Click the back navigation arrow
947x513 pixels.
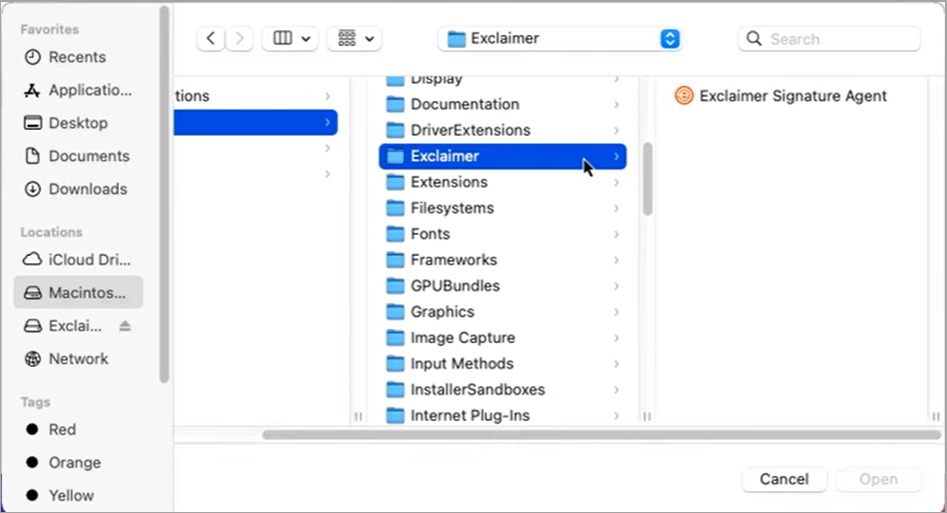(211, 39)
